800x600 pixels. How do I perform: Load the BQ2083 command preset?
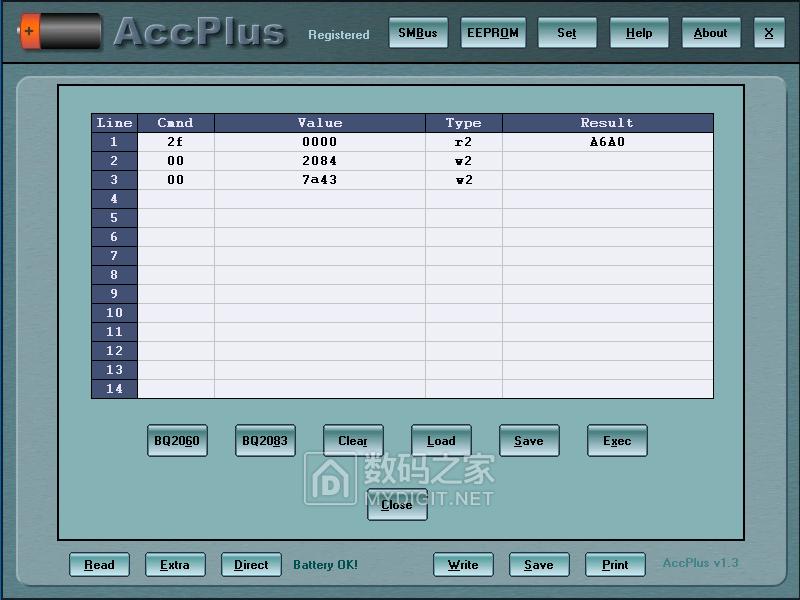pyautogui.click(x=265, y=440)
